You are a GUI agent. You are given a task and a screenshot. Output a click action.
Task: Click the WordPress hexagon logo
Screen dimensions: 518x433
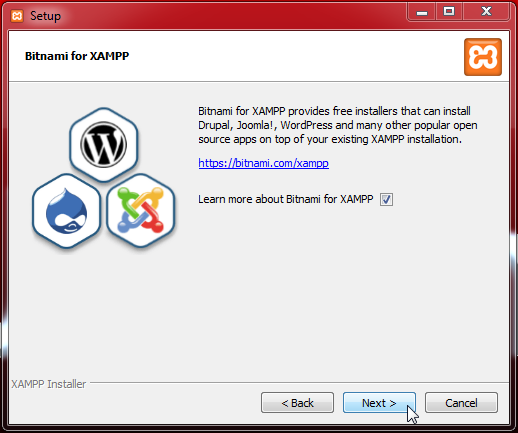pyautogui.click(x=103, y=145)
